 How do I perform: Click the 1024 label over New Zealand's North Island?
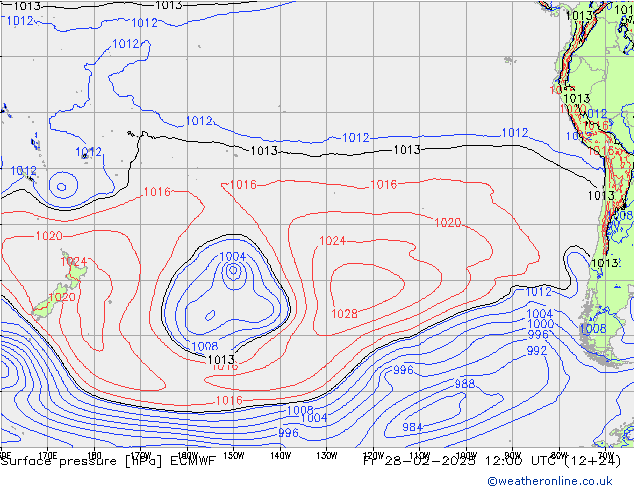74,262
